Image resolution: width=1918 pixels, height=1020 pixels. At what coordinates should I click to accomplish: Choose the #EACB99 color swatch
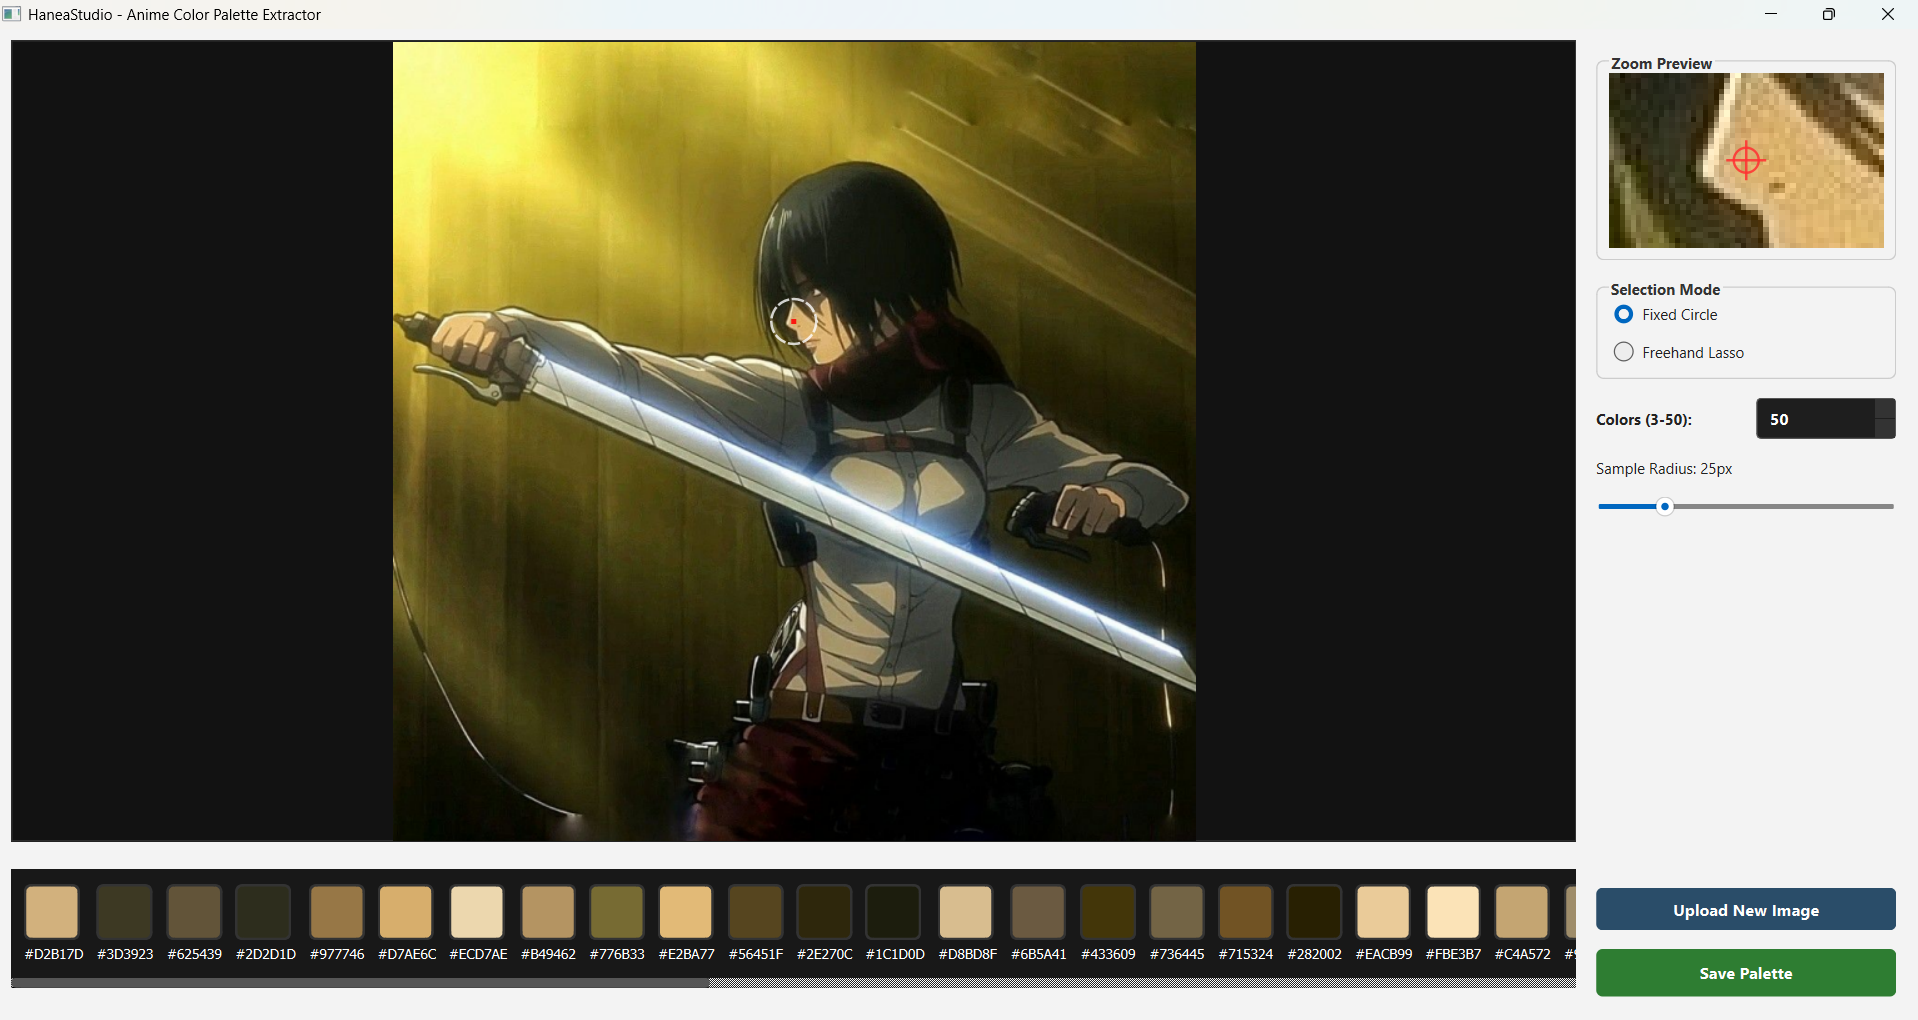(1383, 911)
